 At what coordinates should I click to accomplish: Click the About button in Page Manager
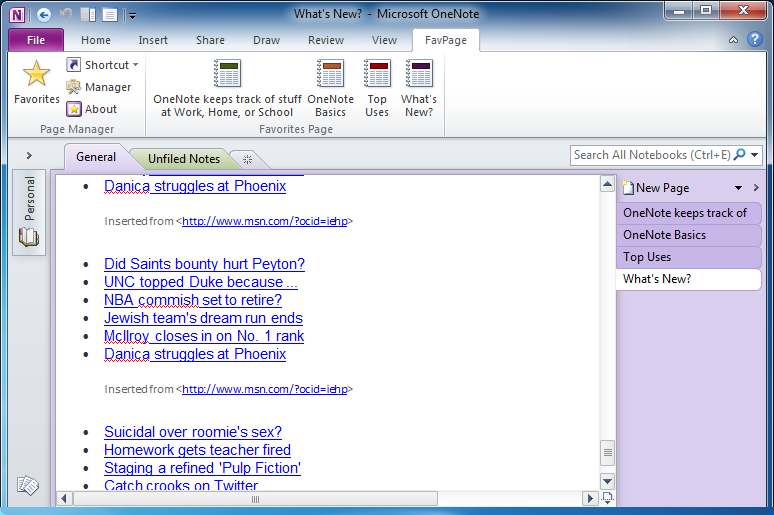click(x=92, y=109)
